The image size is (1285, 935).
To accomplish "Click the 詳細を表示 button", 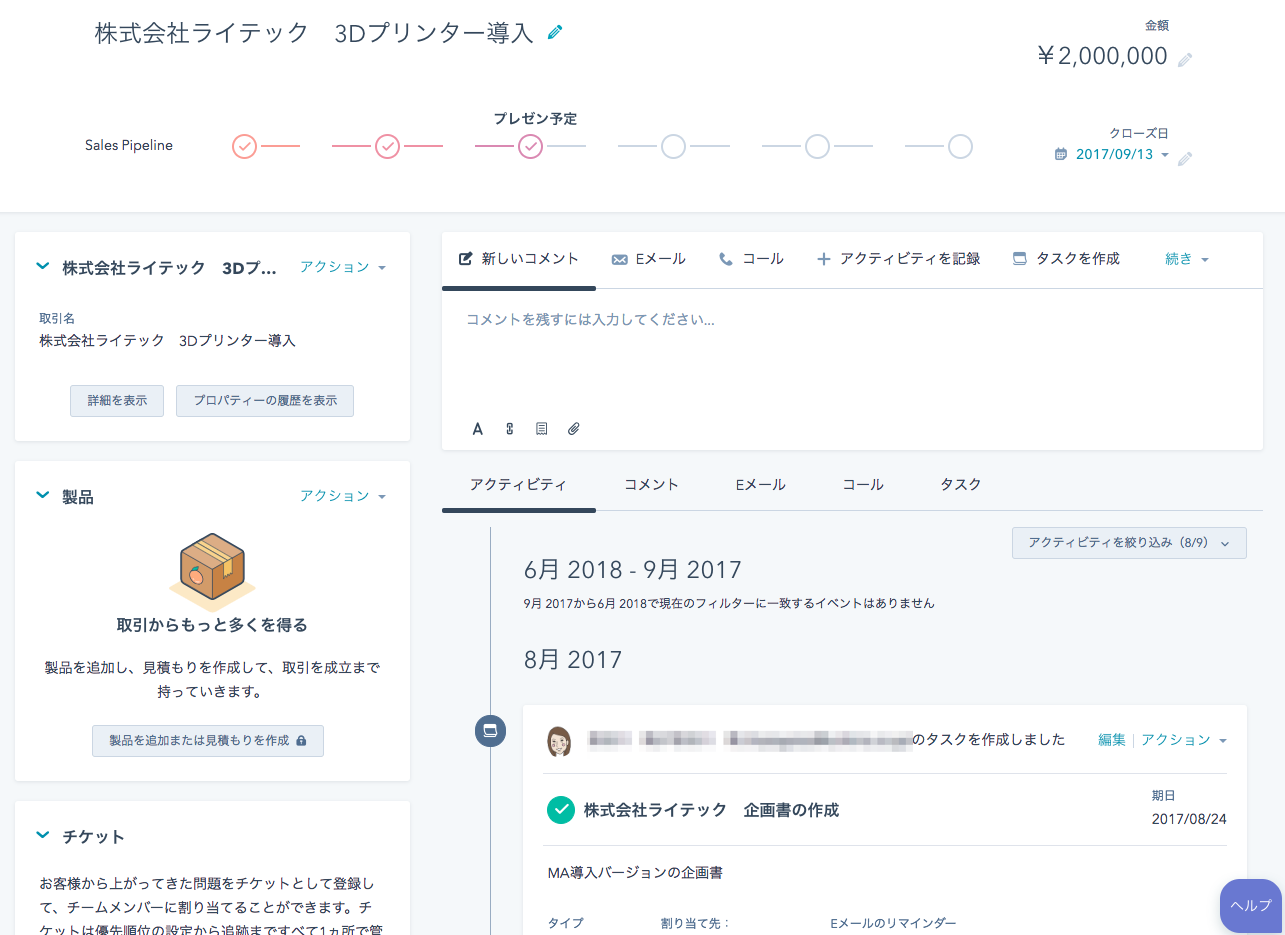I will (117, 400).
